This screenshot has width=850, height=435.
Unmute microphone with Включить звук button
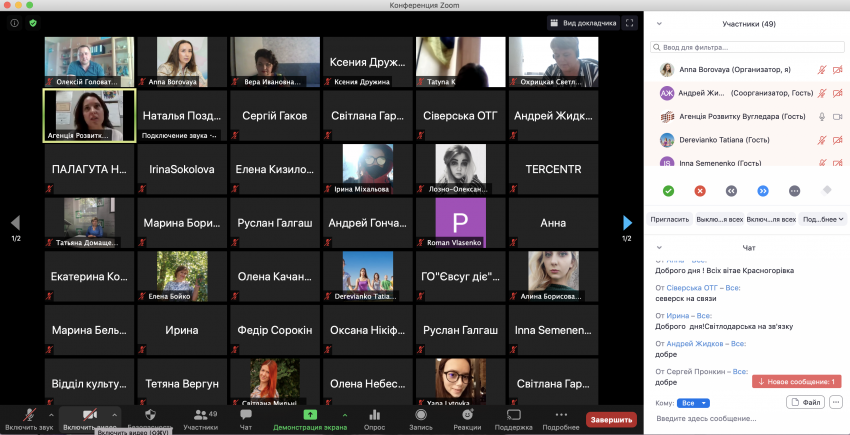29,419
